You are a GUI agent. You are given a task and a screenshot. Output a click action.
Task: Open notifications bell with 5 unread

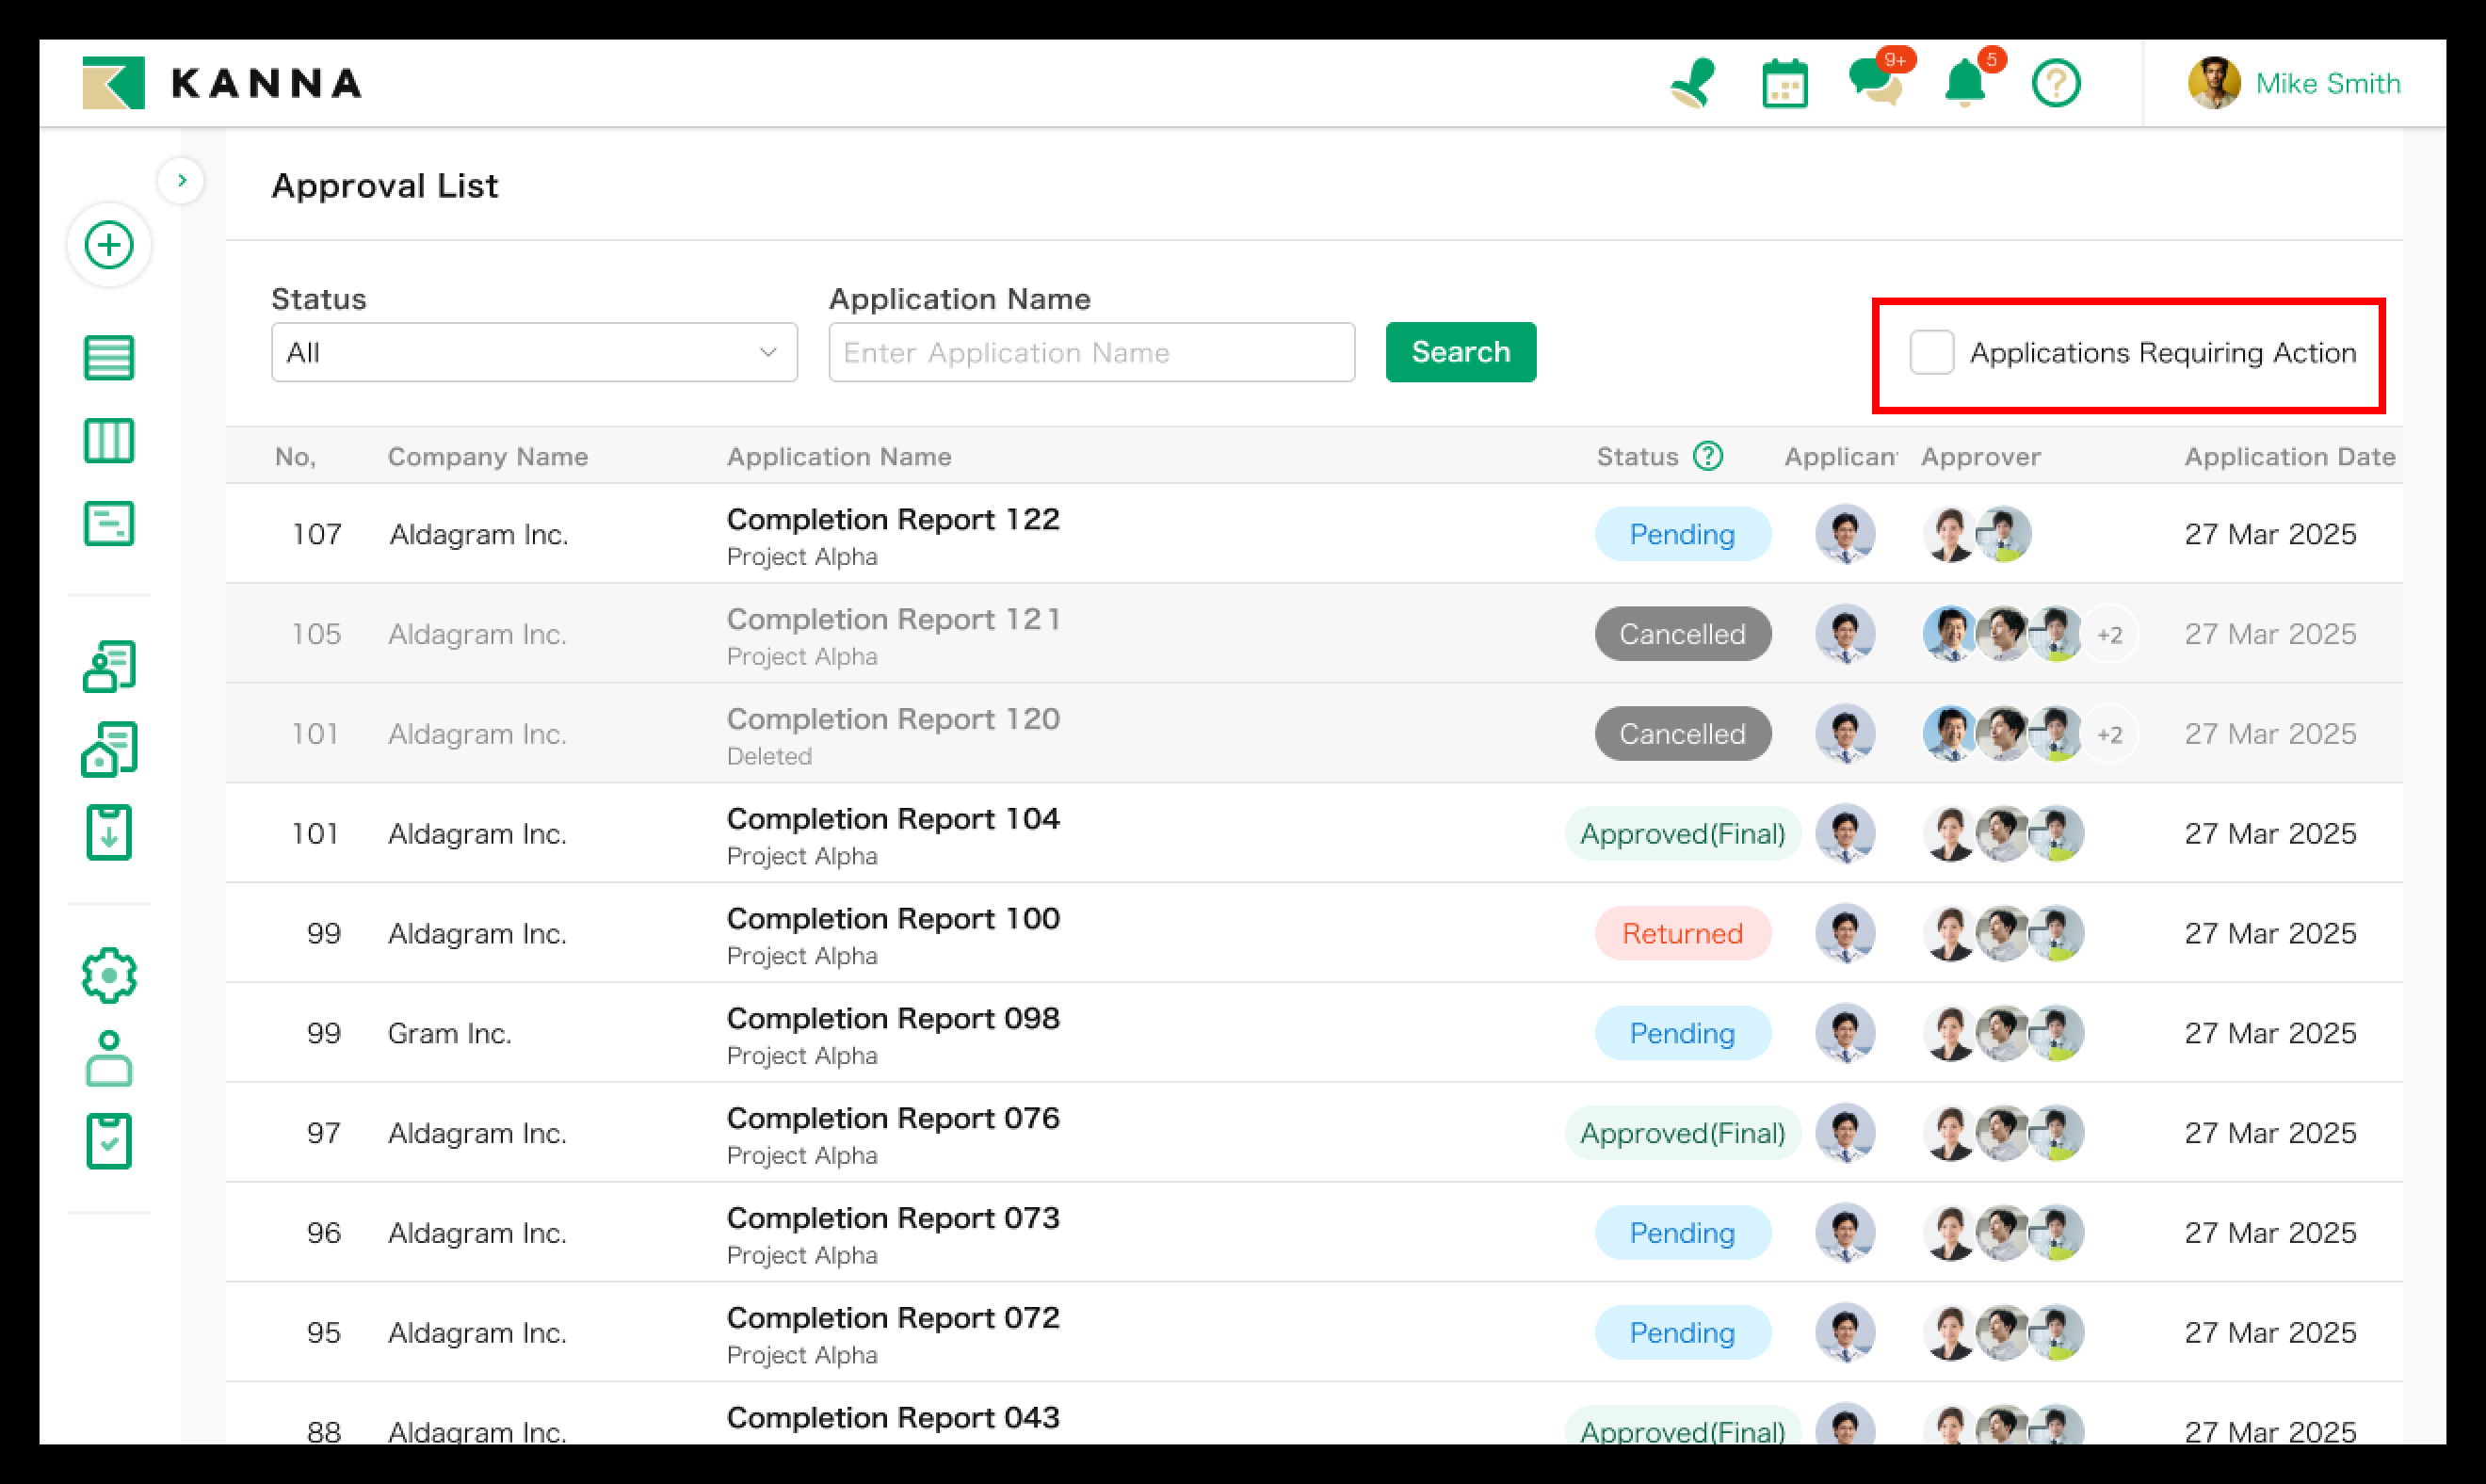click(x=1964, y=83)
